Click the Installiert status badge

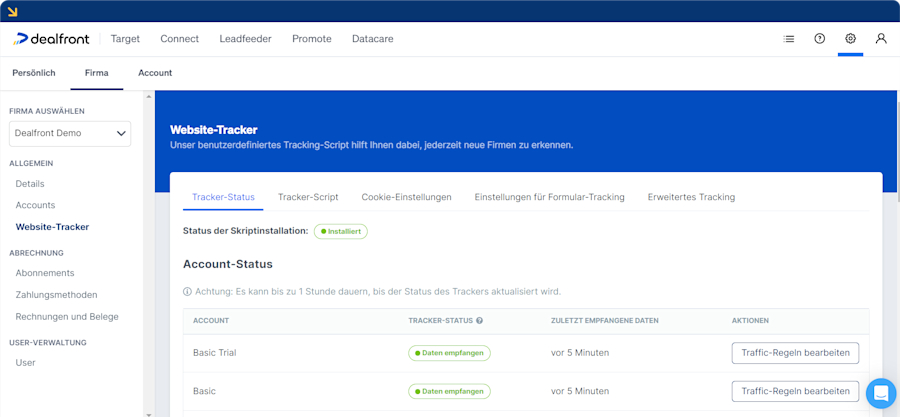click(340, 231)
